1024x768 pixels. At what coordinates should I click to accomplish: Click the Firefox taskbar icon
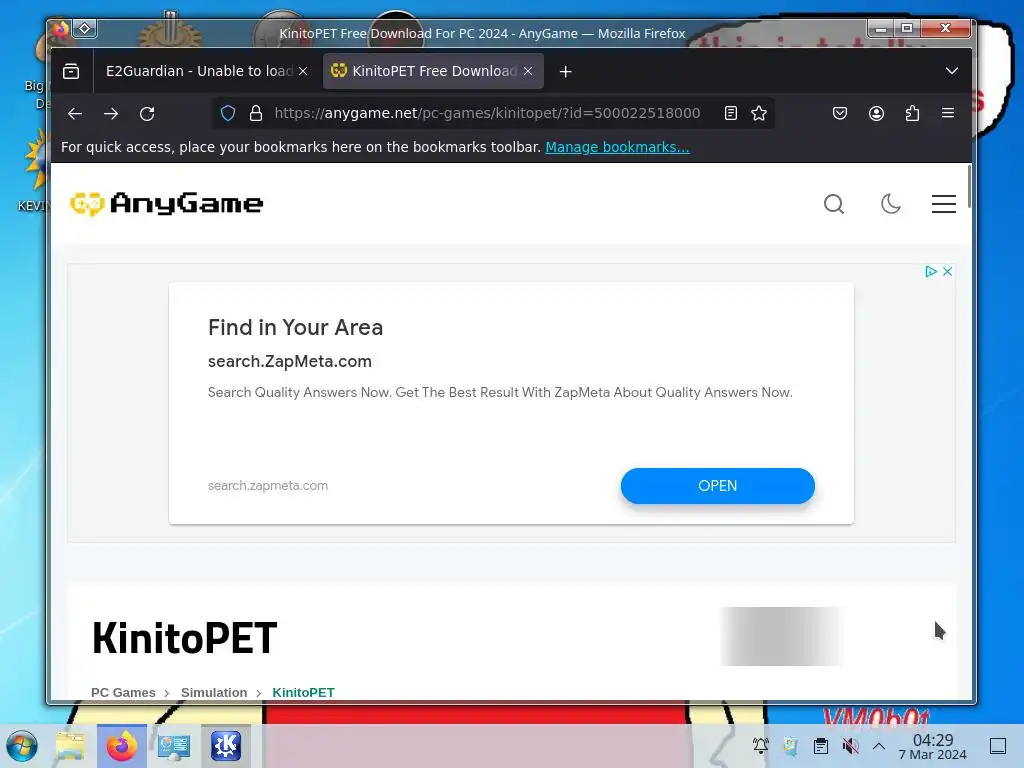121,746
